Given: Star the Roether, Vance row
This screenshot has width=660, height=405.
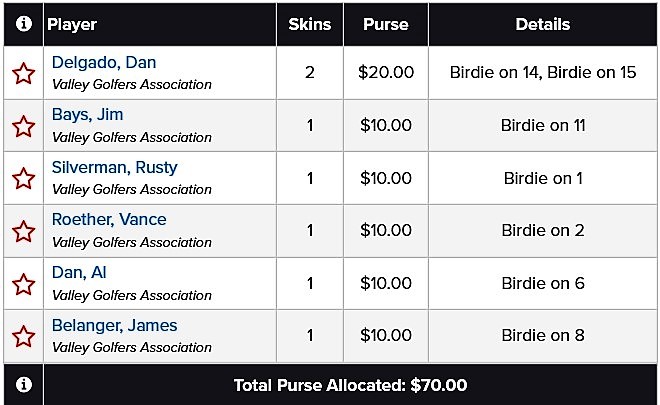Looking at the screenshot, I should (24, 232).
